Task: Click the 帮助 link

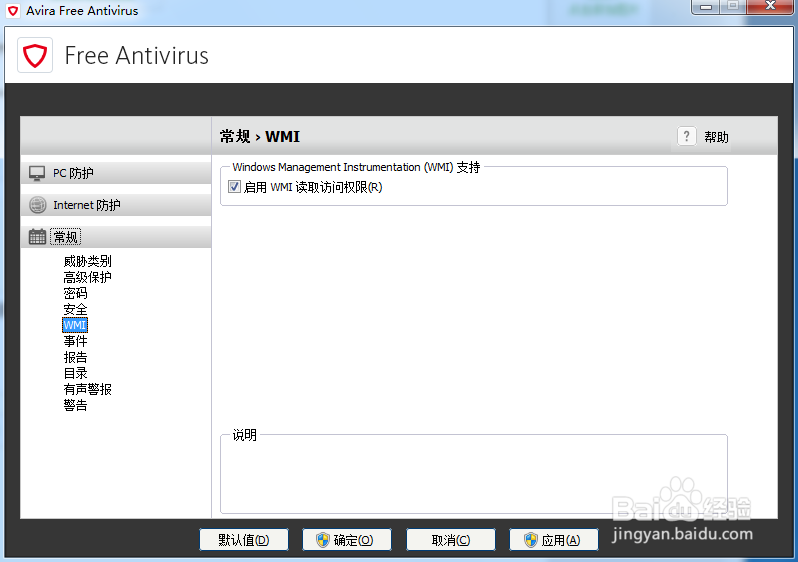Action: 716,137
